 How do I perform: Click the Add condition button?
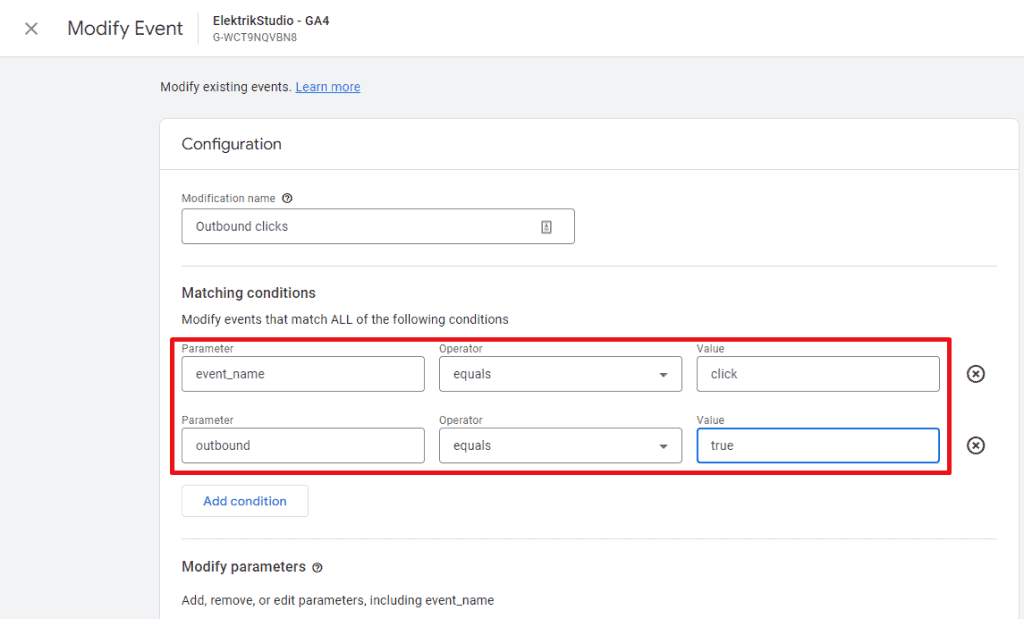click(x=244, y=500)
